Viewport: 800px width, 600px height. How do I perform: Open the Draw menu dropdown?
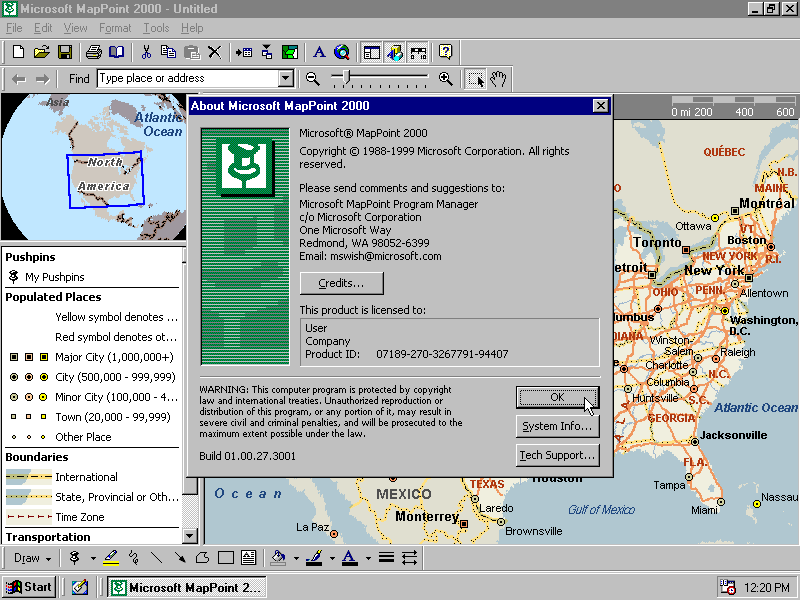[32, 558]
